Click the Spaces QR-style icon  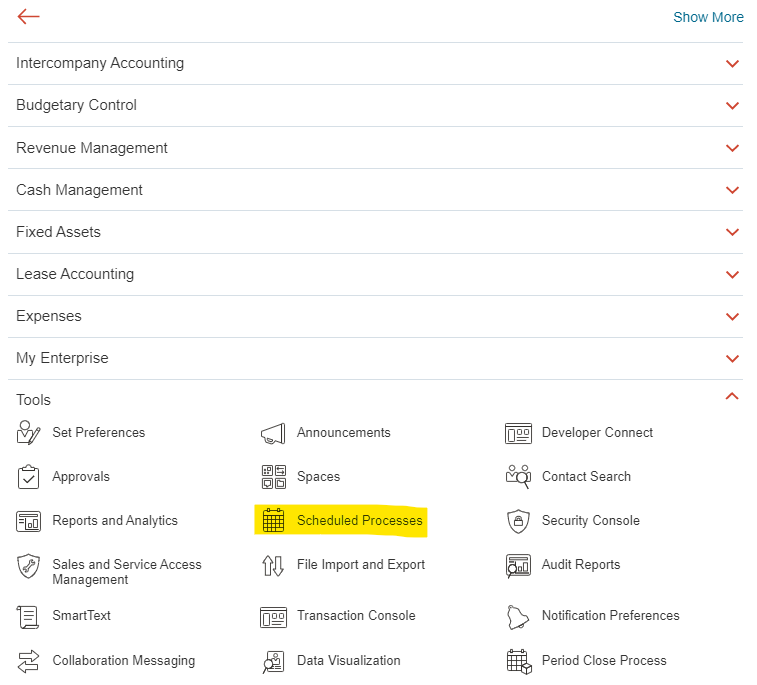click(x=273, y=477)
